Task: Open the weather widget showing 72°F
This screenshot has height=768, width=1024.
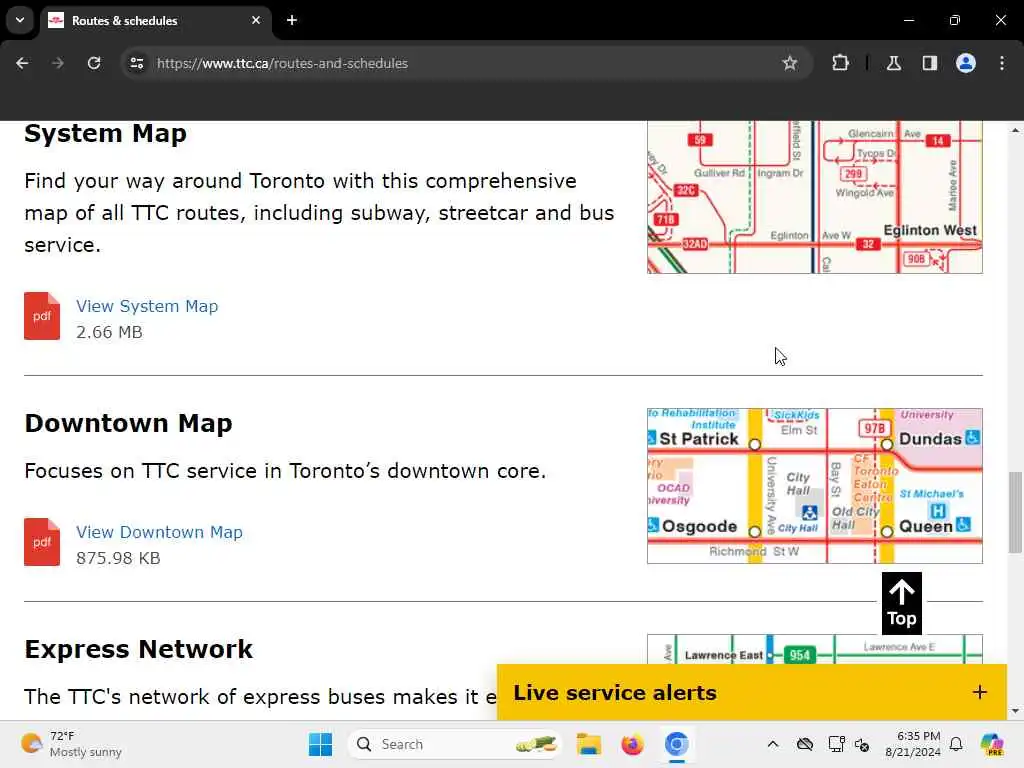Action: (71, 744)
